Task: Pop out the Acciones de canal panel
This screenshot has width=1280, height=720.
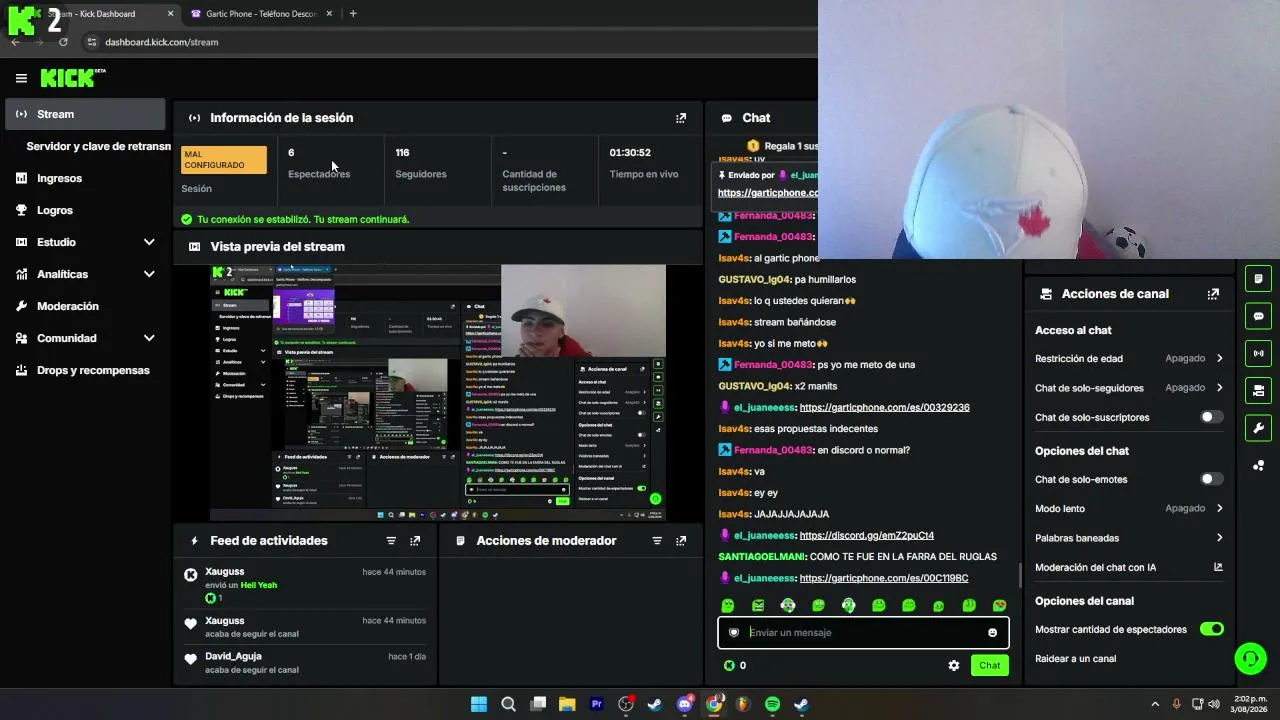Action: (x=1213, y=294)
